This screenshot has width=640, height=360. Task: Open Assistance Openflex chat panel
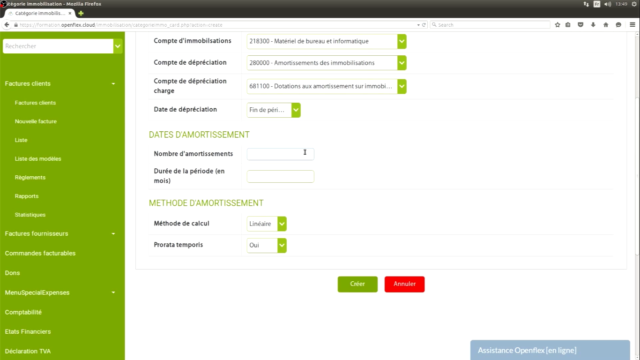tap(550, 350)
